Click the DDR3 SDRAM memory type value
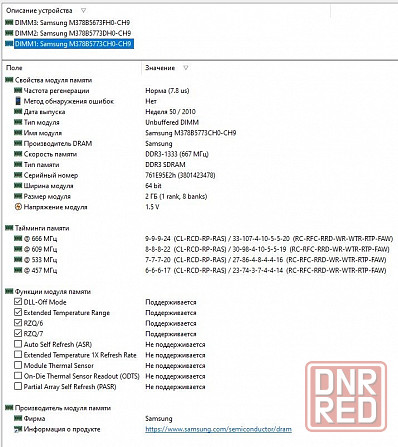This screenshot has width=398, height=447. pos(165,165)
